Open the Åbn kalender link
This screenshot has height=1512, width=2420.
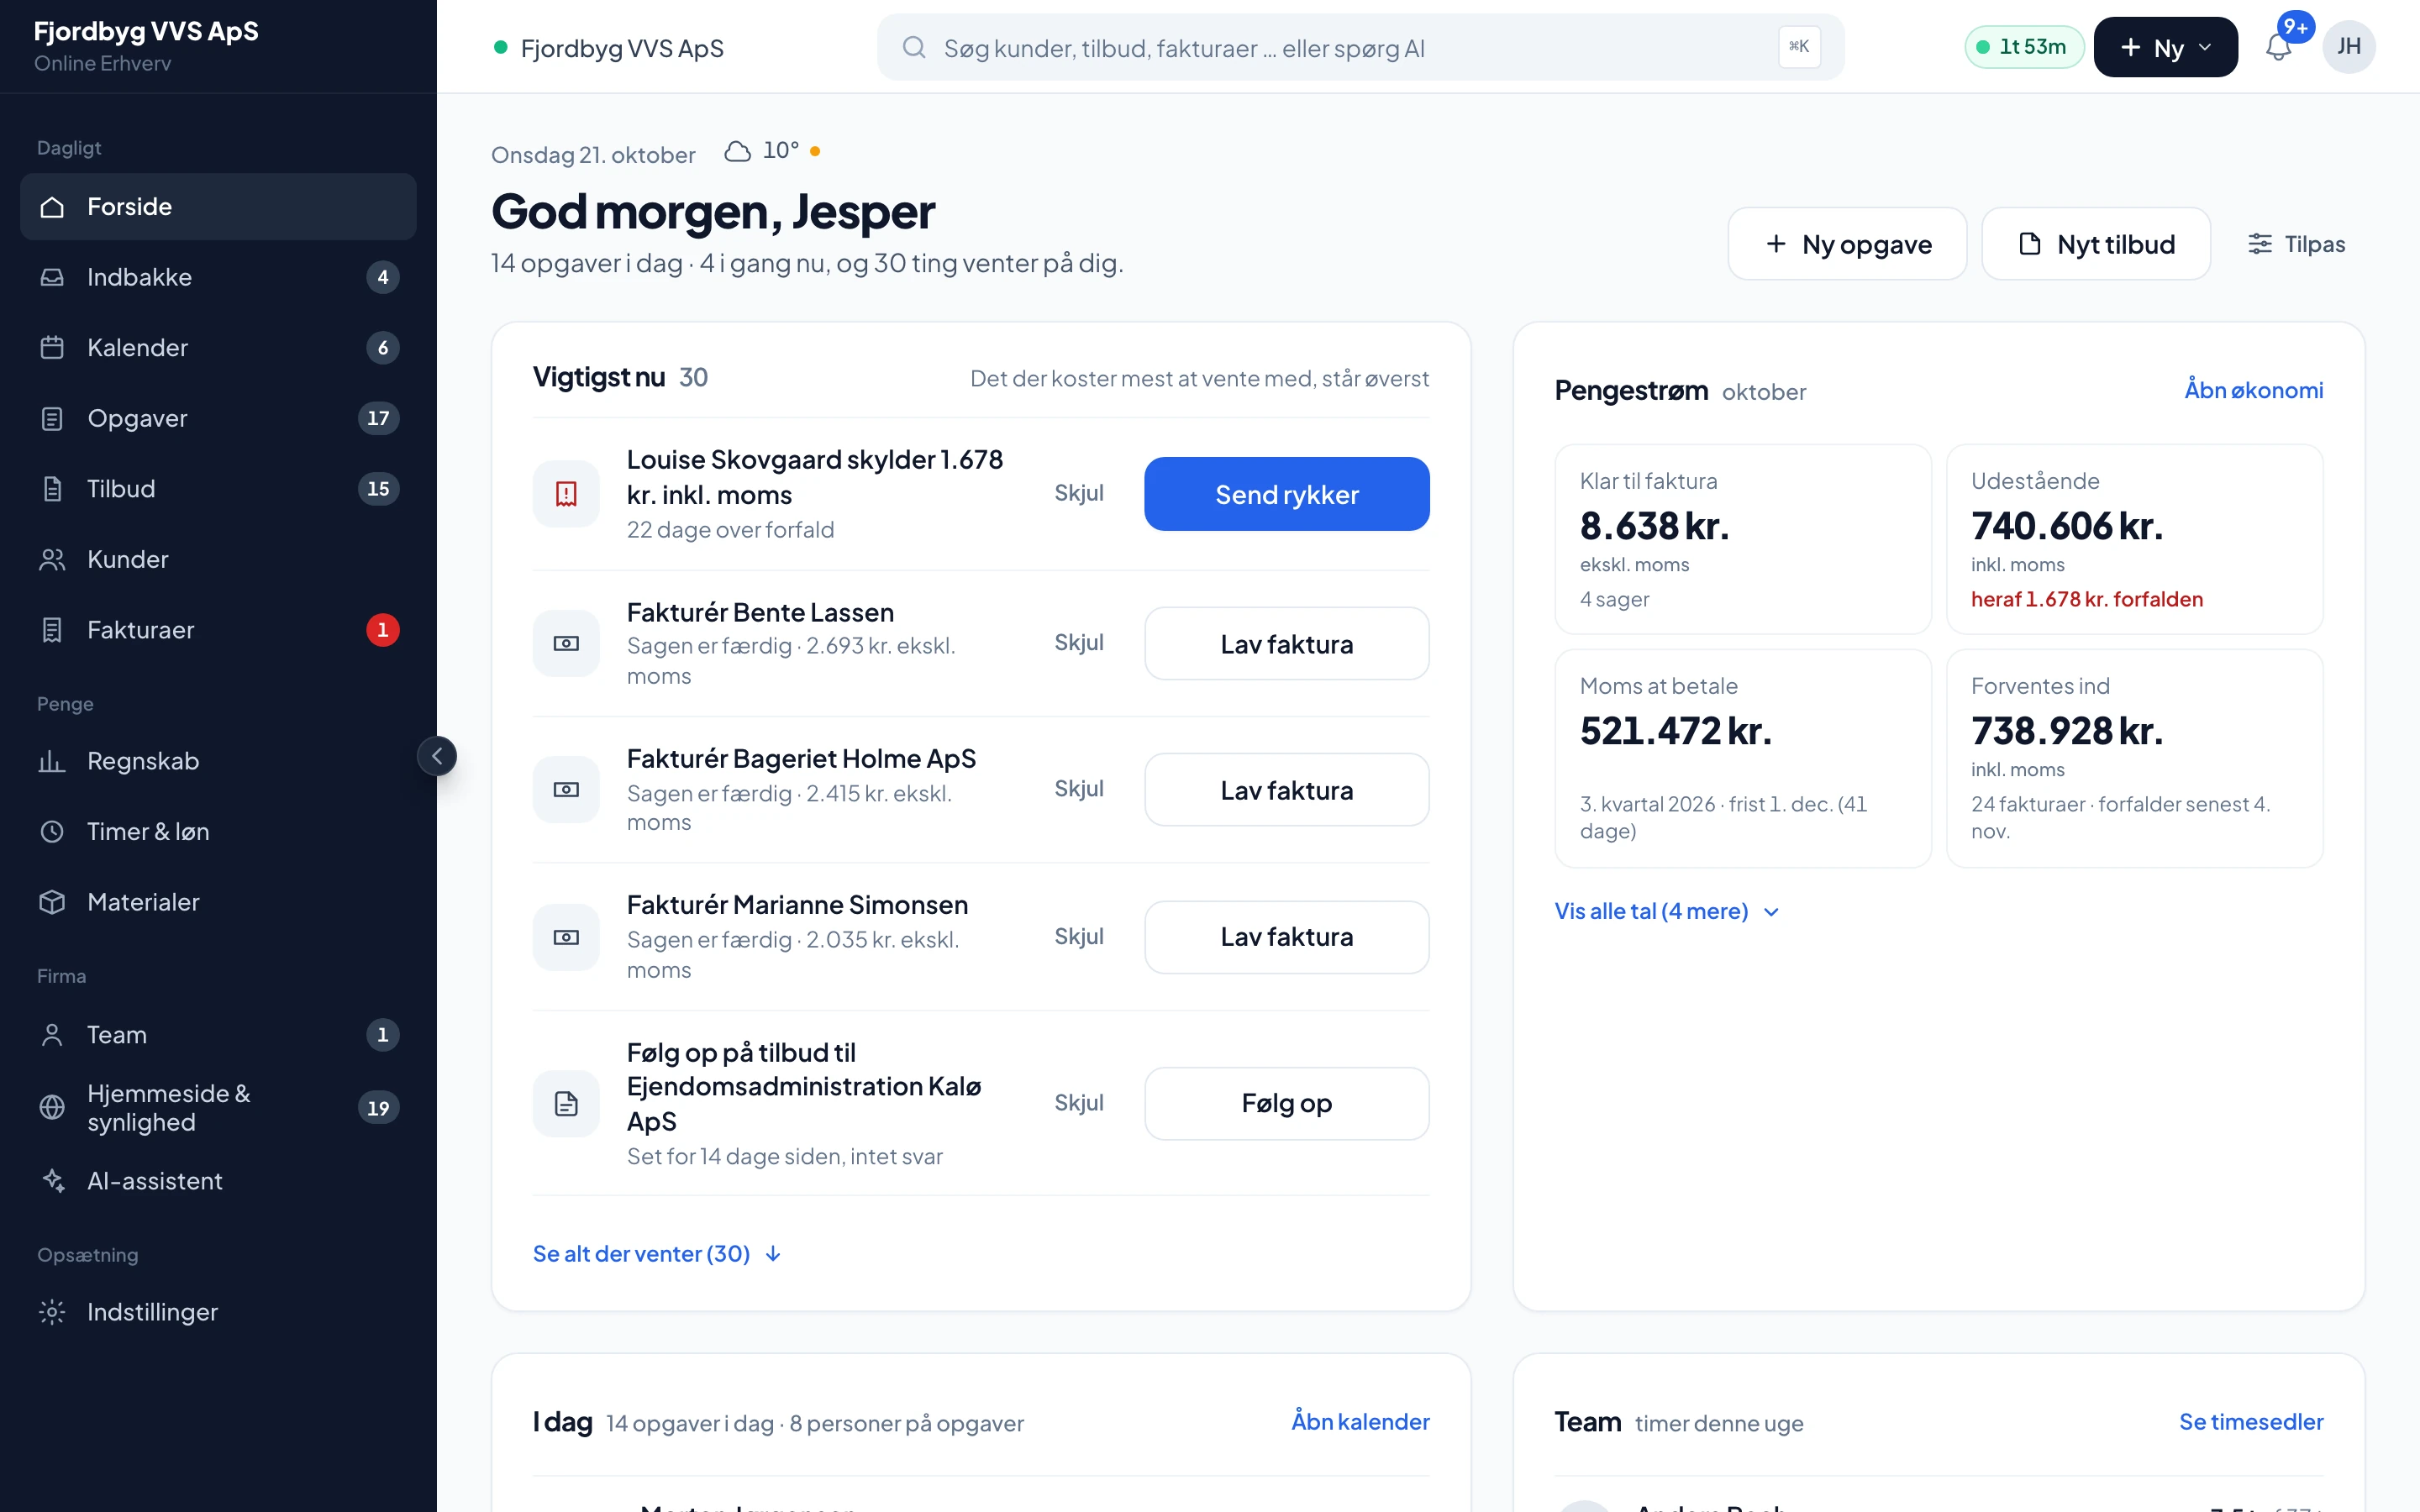[1360, 1421]
